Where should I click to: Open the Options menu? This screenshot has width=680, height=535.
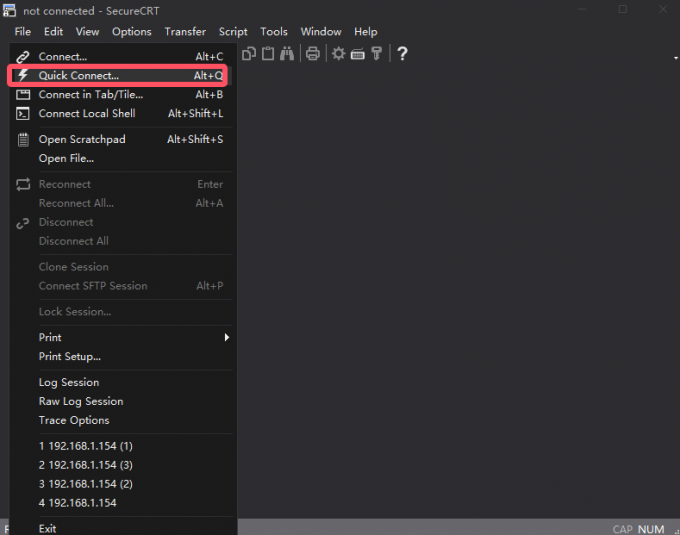[132, 32]
